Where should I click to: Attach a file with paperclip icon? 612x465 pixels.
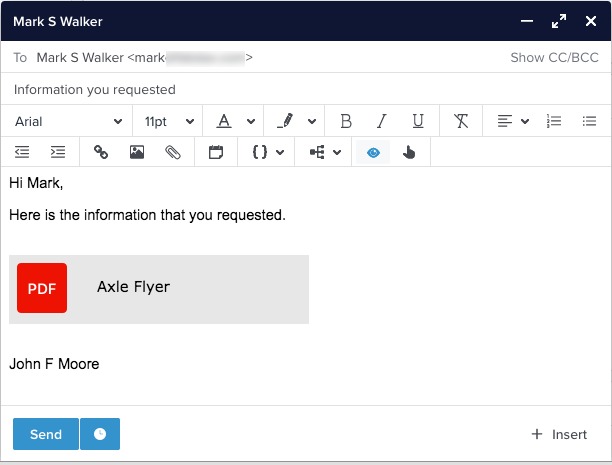coord(173,152)
